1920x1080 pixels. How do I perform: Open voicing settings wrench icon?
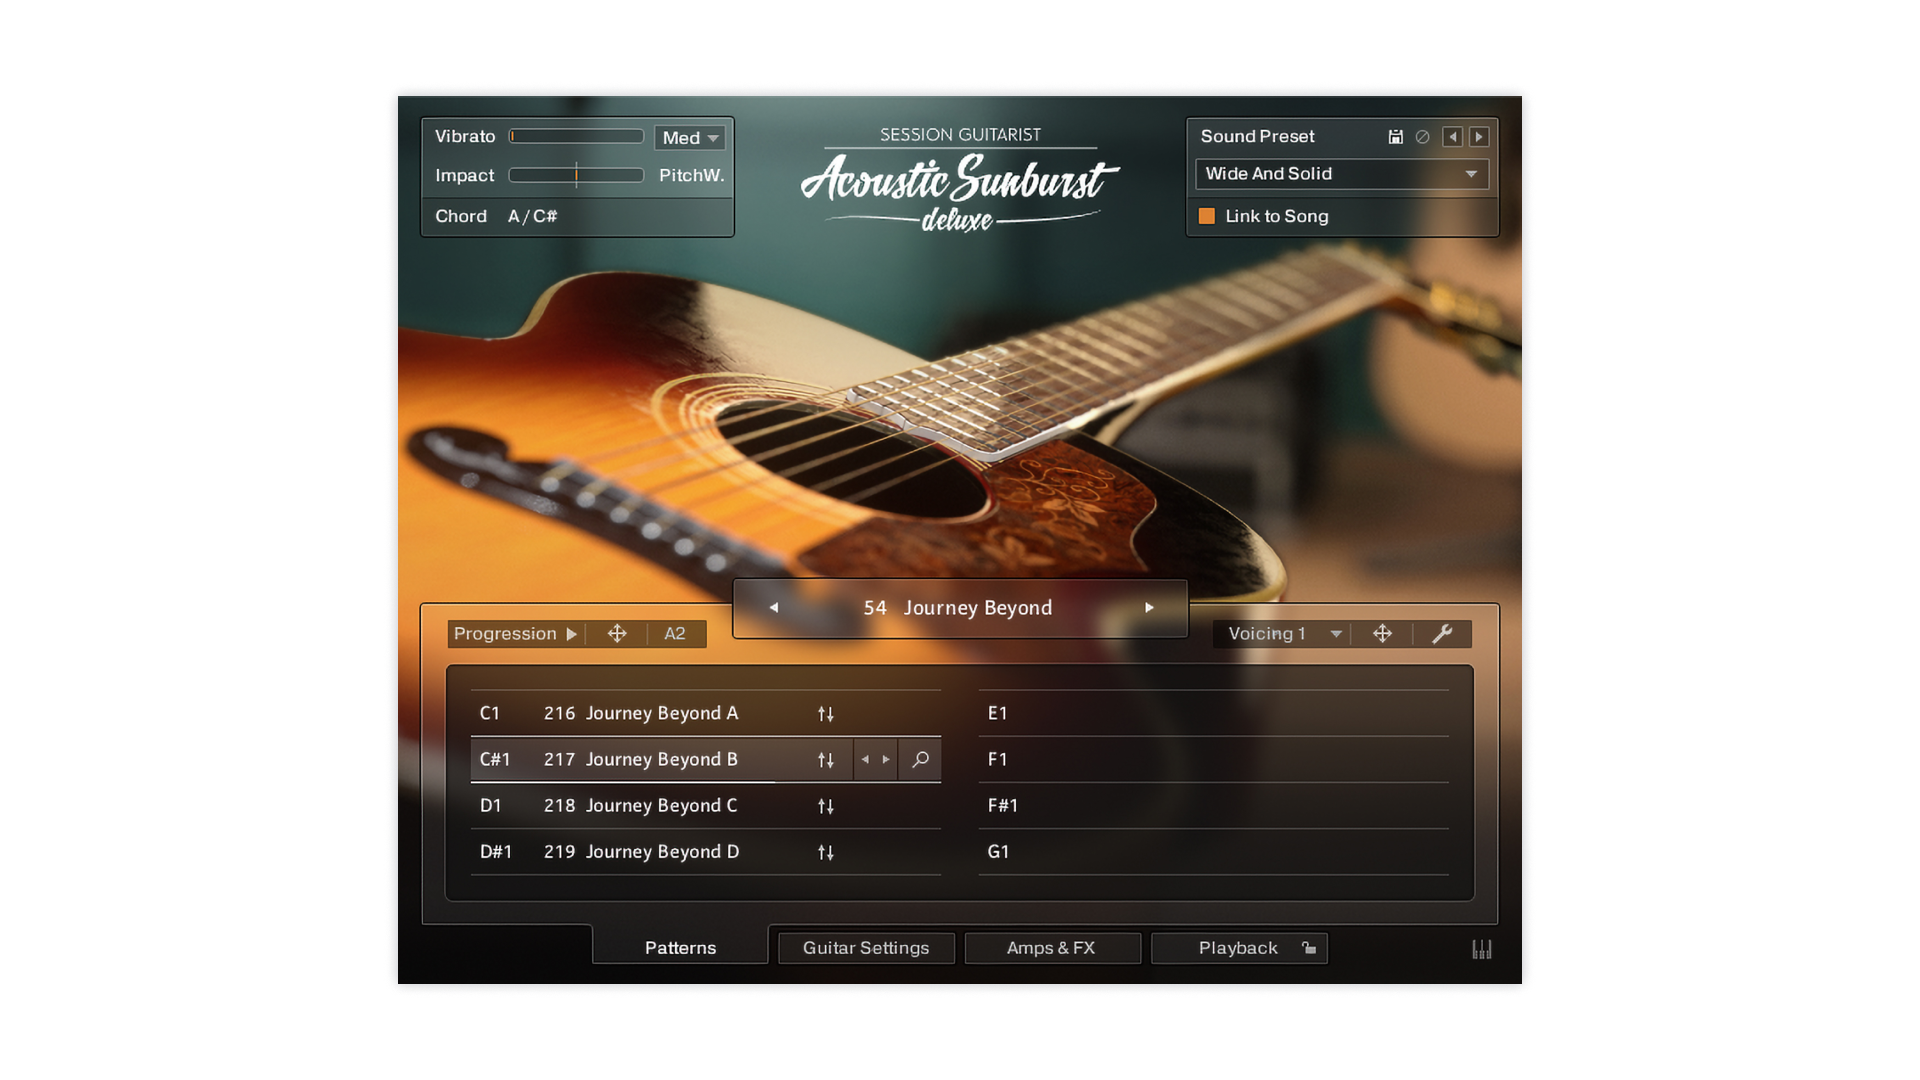(x=1441, y=634)
